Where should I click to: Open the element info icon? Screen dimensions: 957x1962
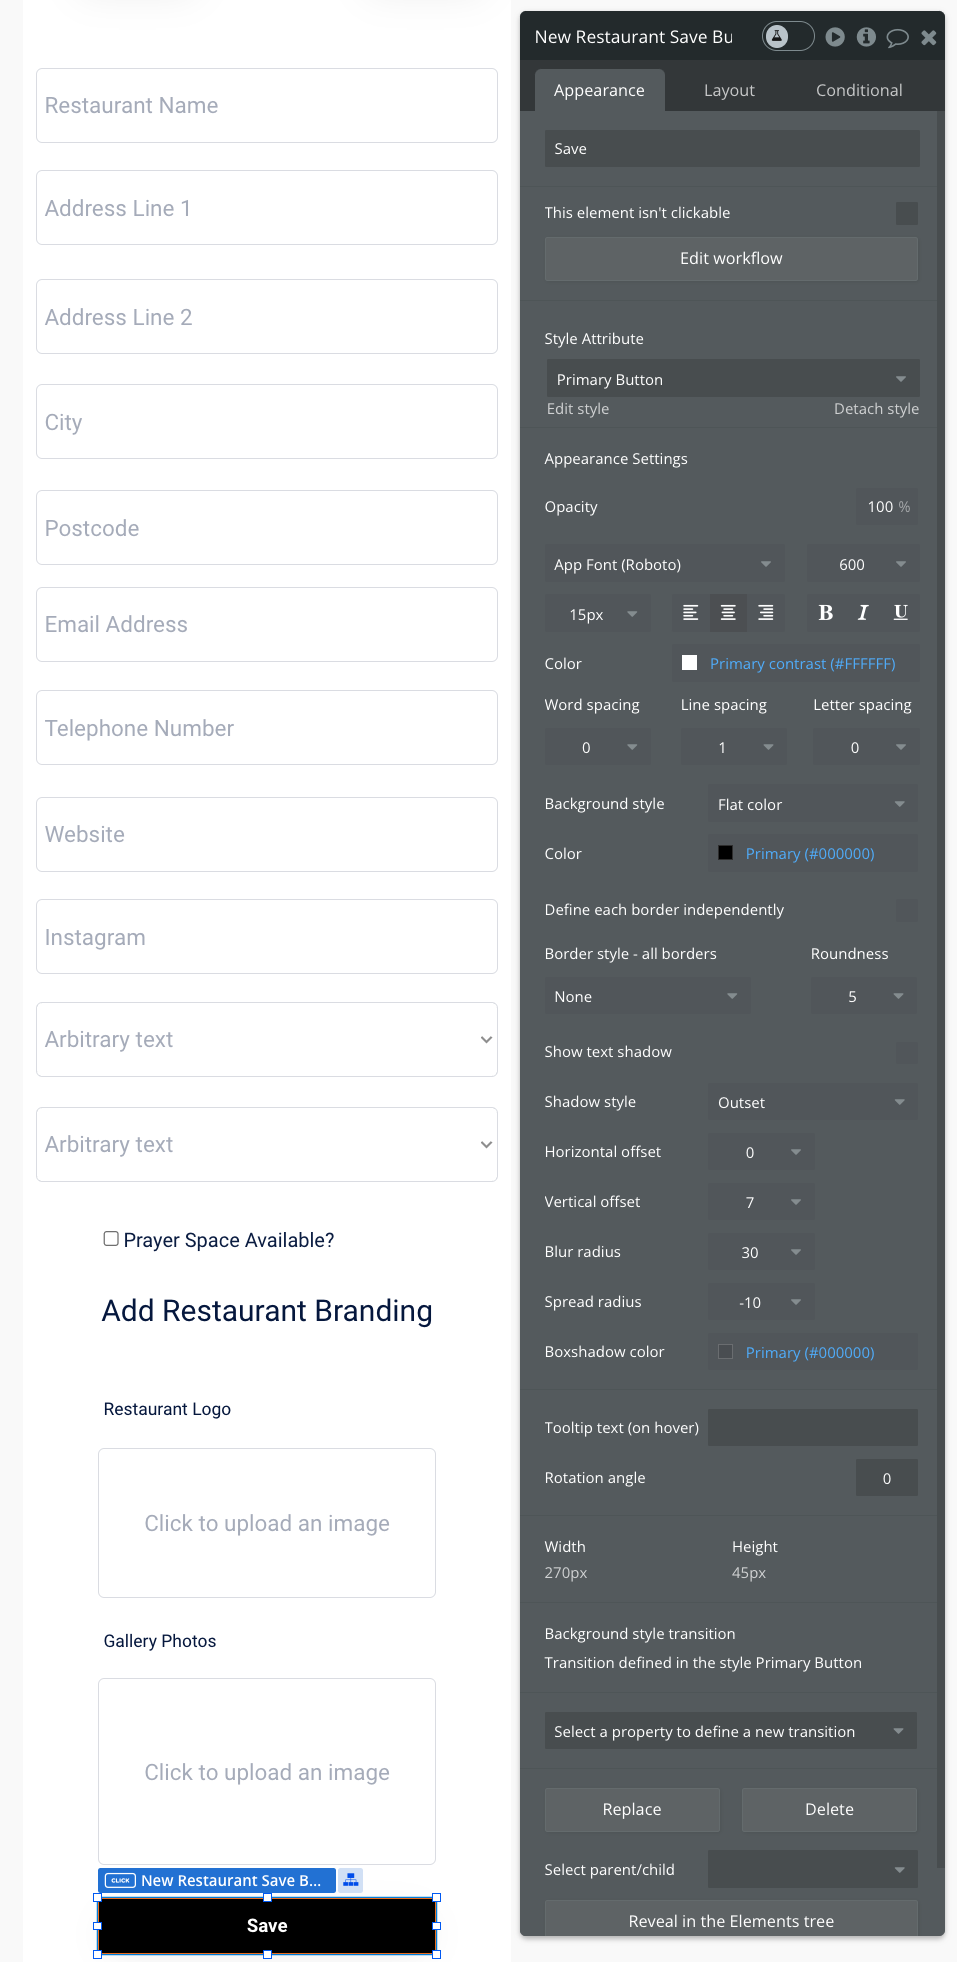click(x=866, y=37)
